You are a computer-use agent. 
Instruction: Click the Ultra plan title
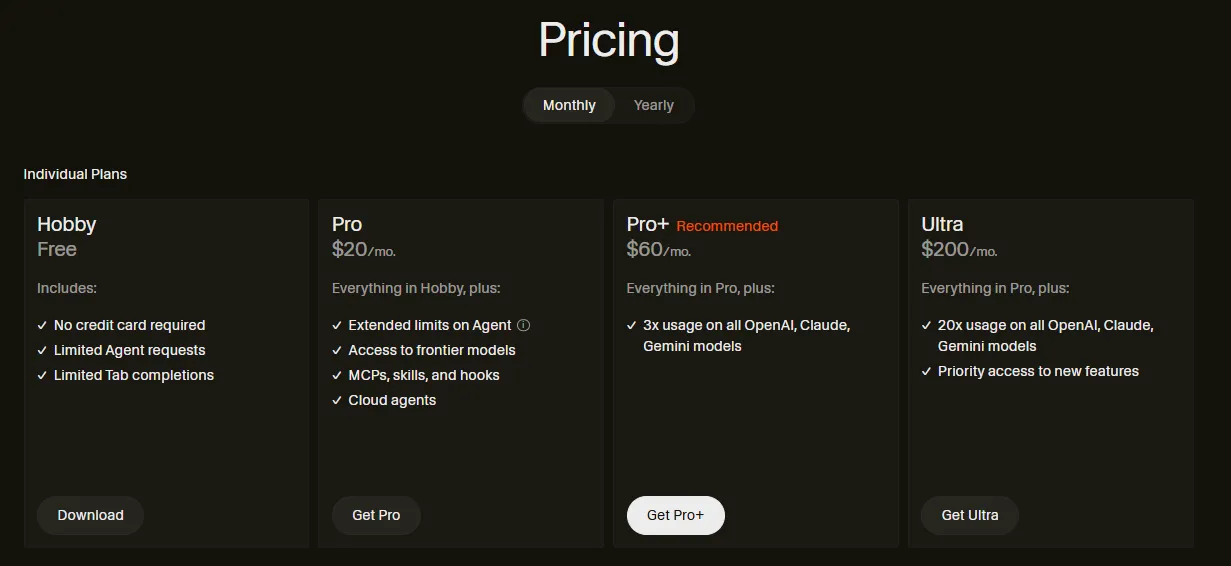click(942, 224)
